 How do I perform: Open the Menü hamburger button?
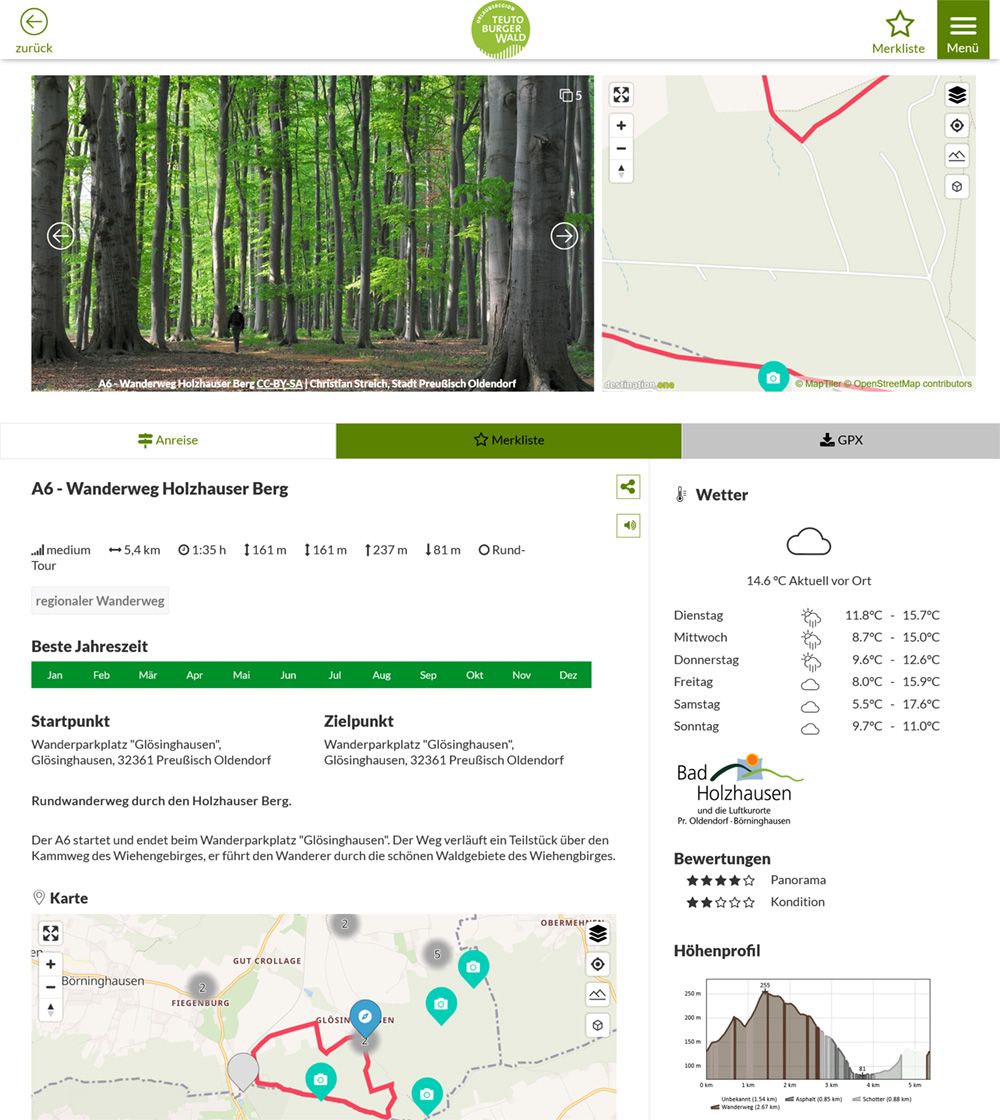[962, 28]
